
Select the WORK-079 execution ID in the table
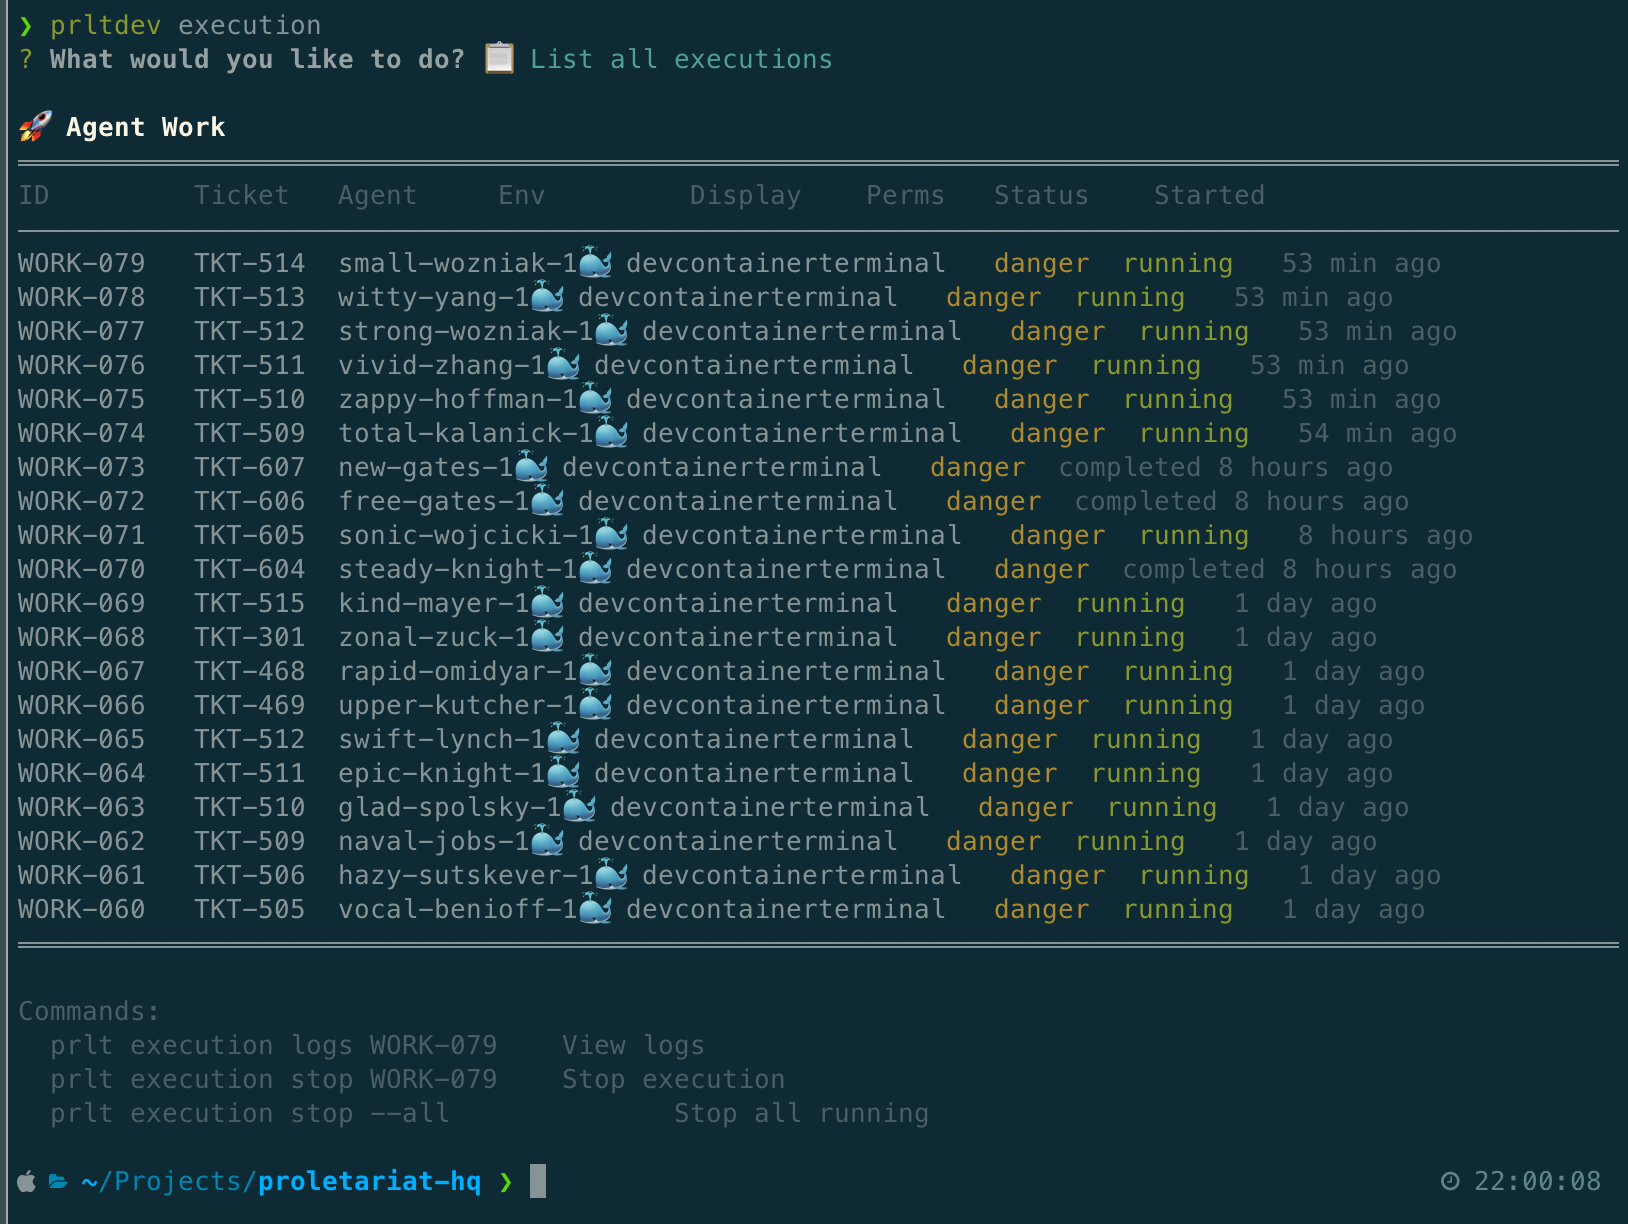tap(82, 263)
